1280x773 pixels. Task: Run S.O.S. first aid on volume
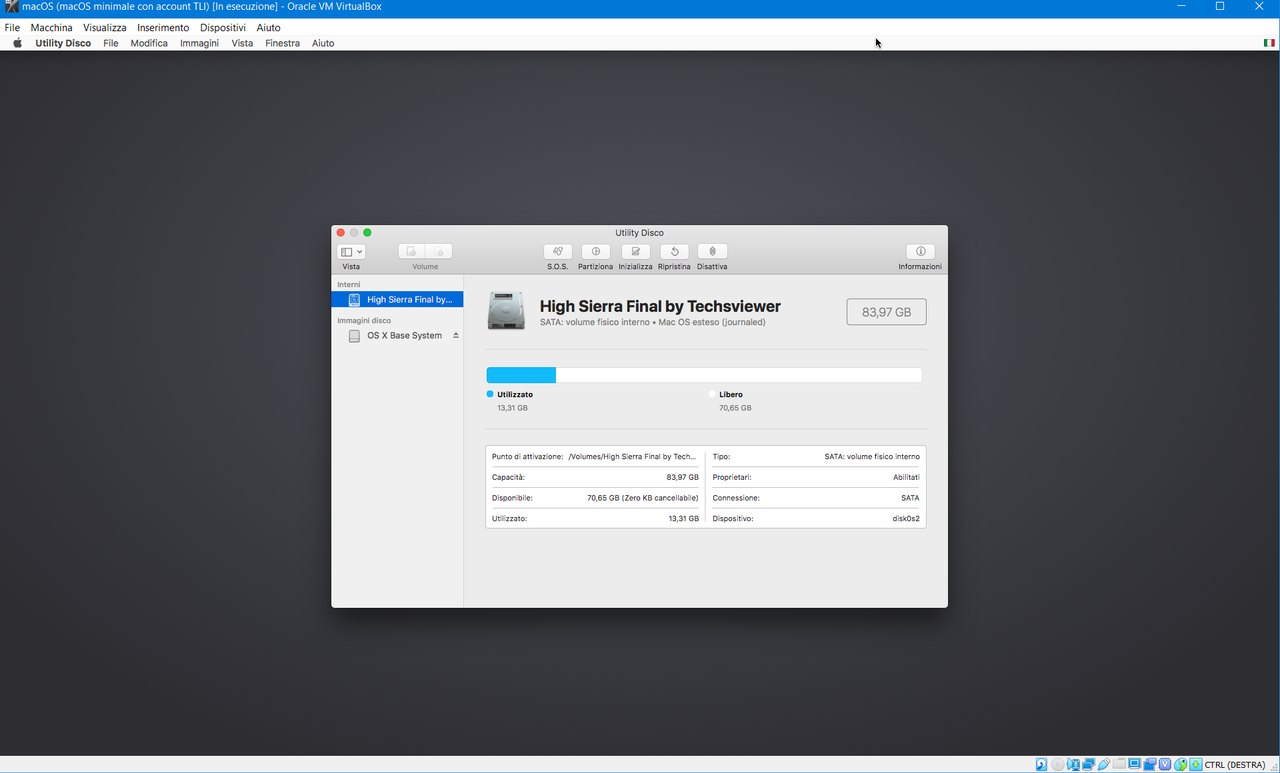point(558,252)
